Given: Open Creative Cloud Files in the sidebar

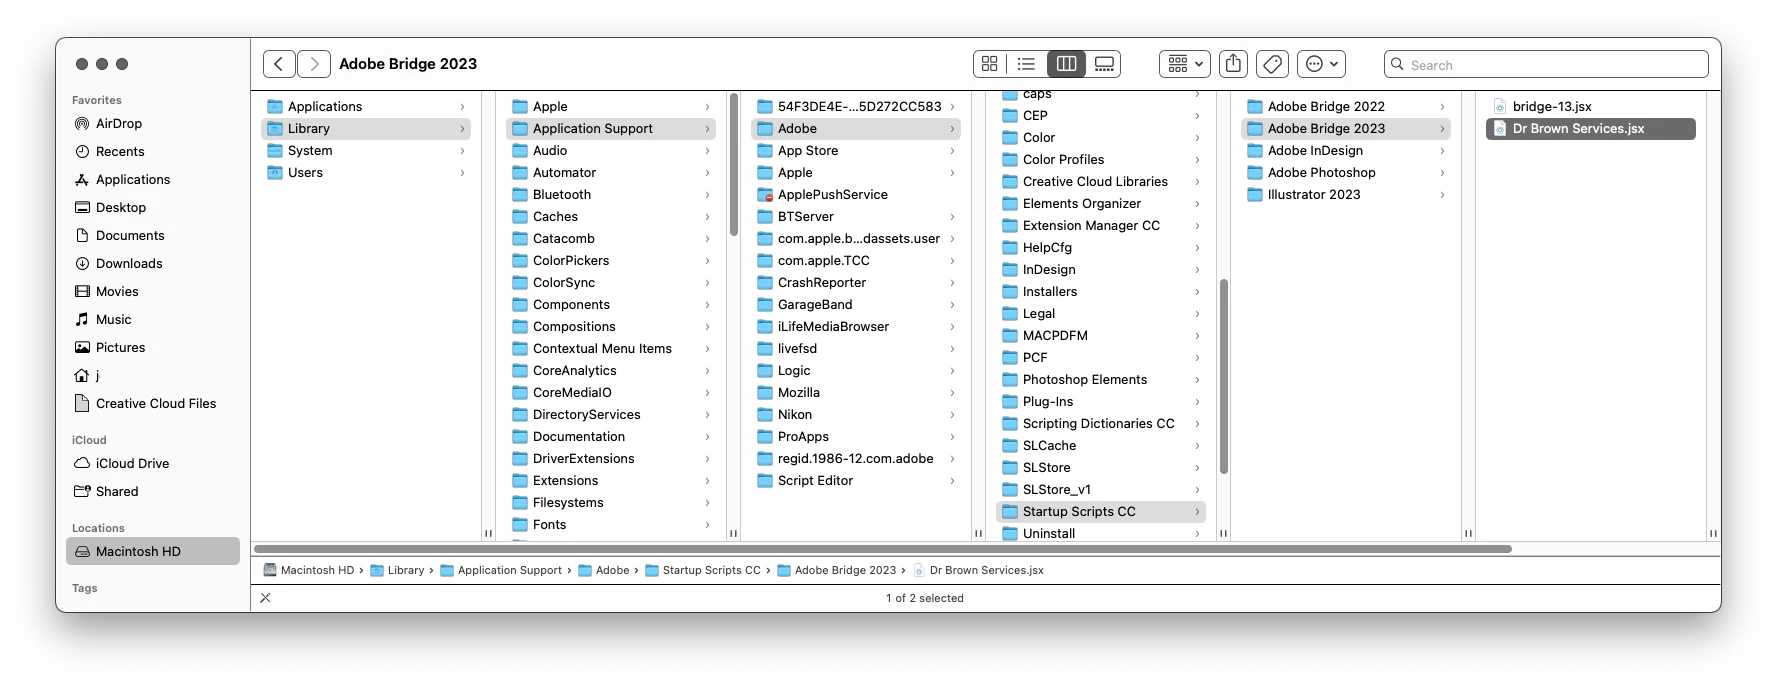Looking at the screenshot, I should pos(153,404).
